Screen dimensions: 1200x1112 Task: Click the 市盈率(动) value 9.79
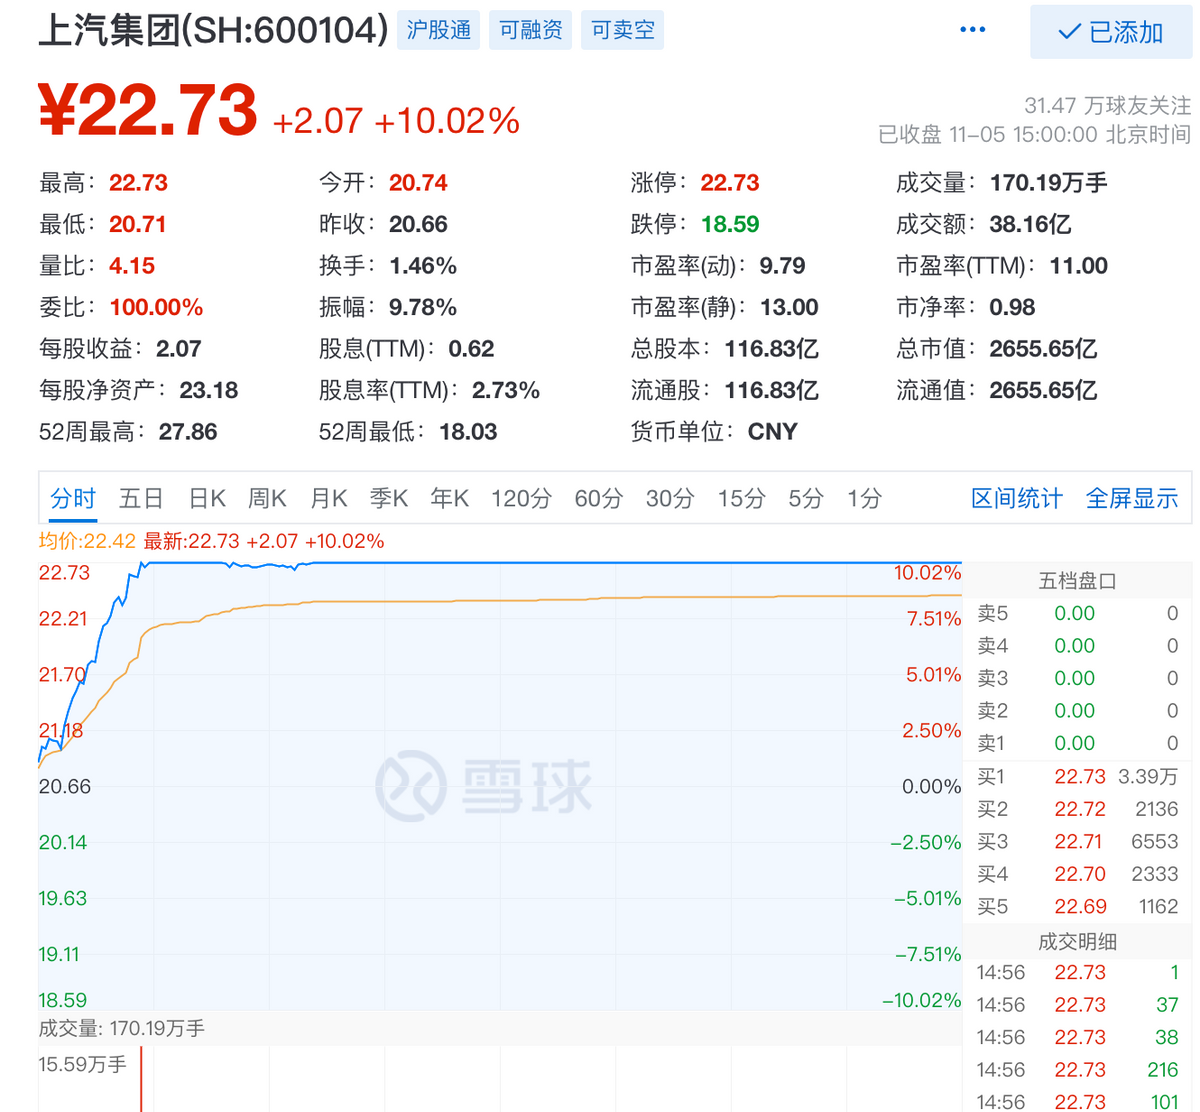coord(782,266)
